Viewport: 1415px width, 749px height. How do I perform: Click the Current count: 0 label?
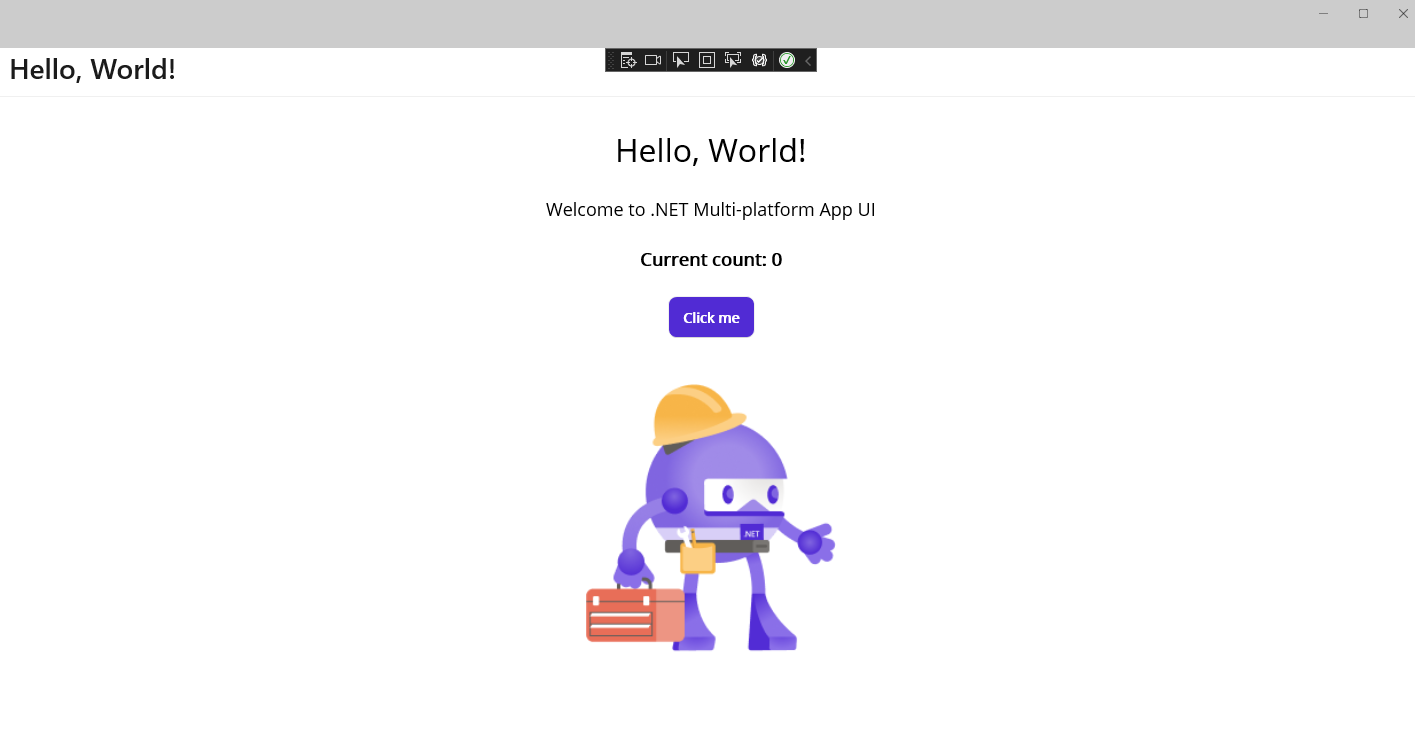pyautogui.click(x=711, y=260)
